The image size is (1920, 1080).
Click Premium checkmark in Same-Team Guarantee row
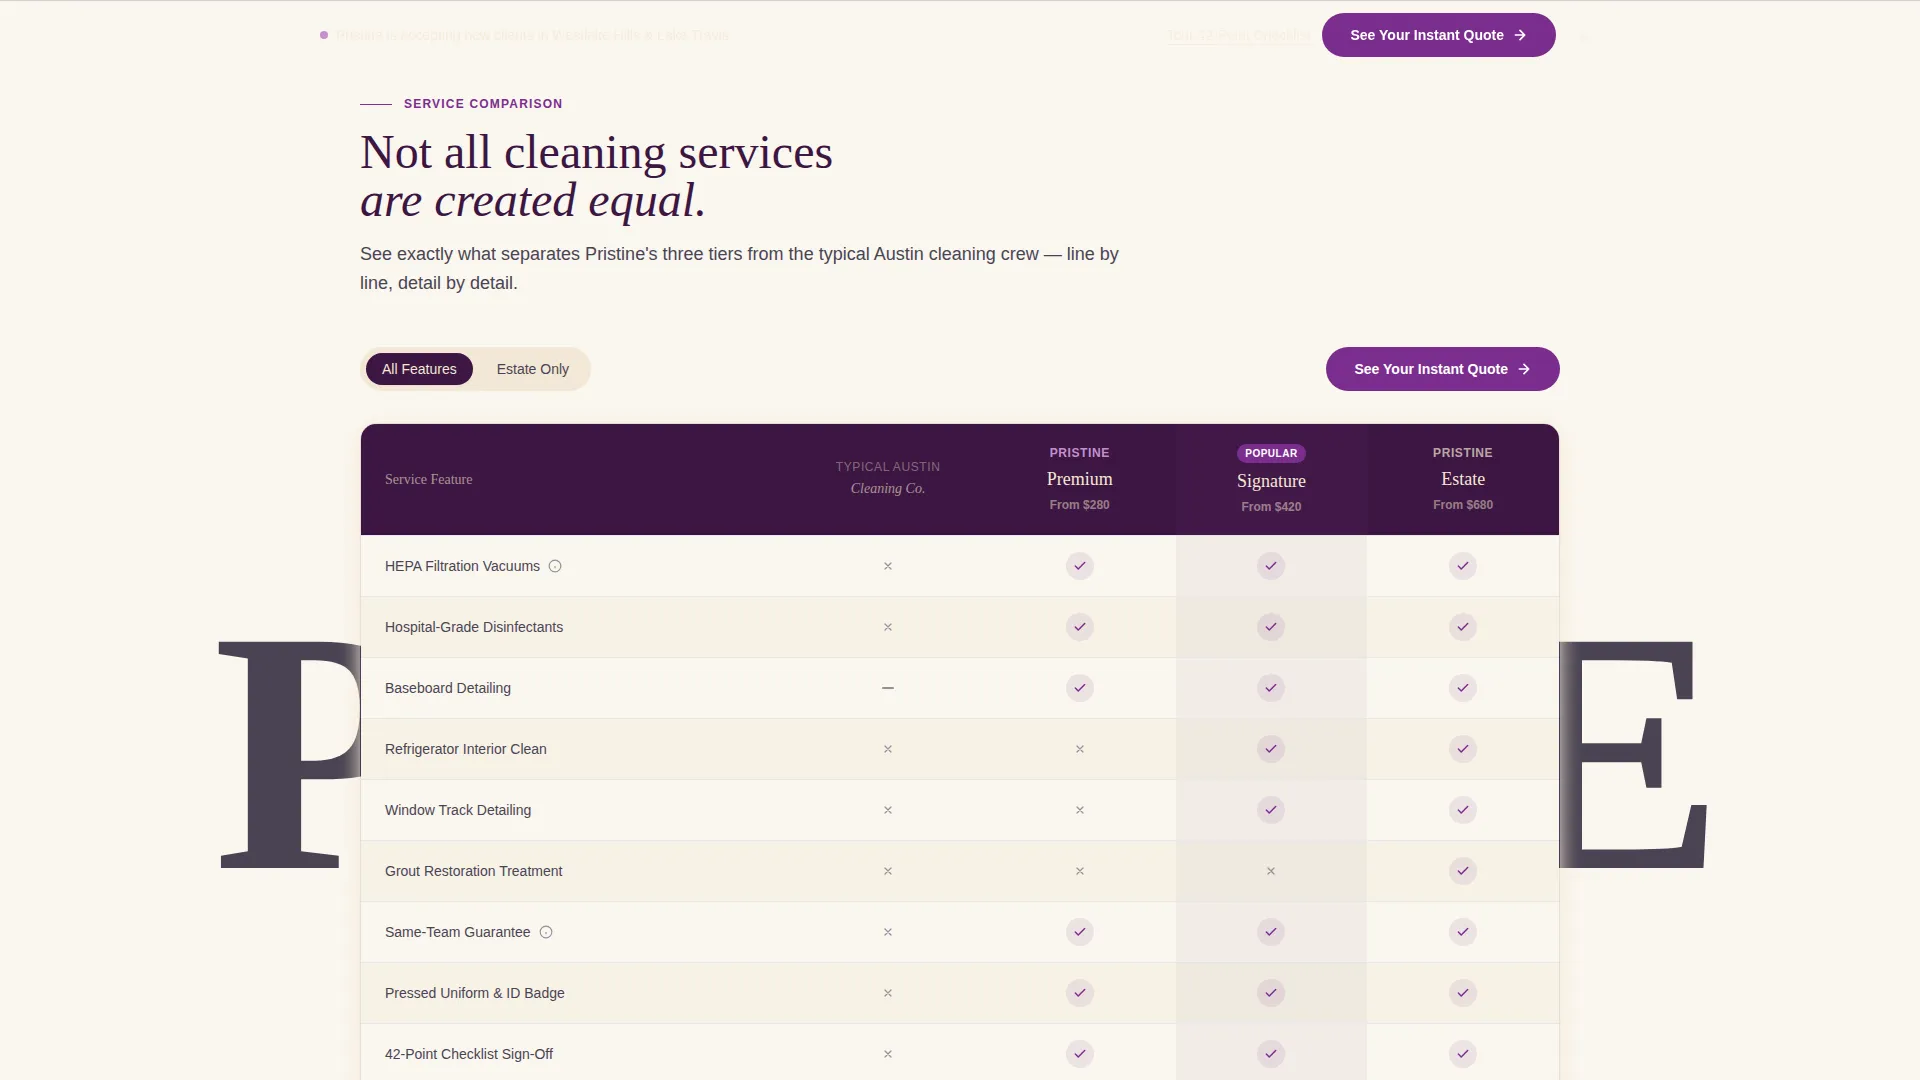coord(1080,932)
